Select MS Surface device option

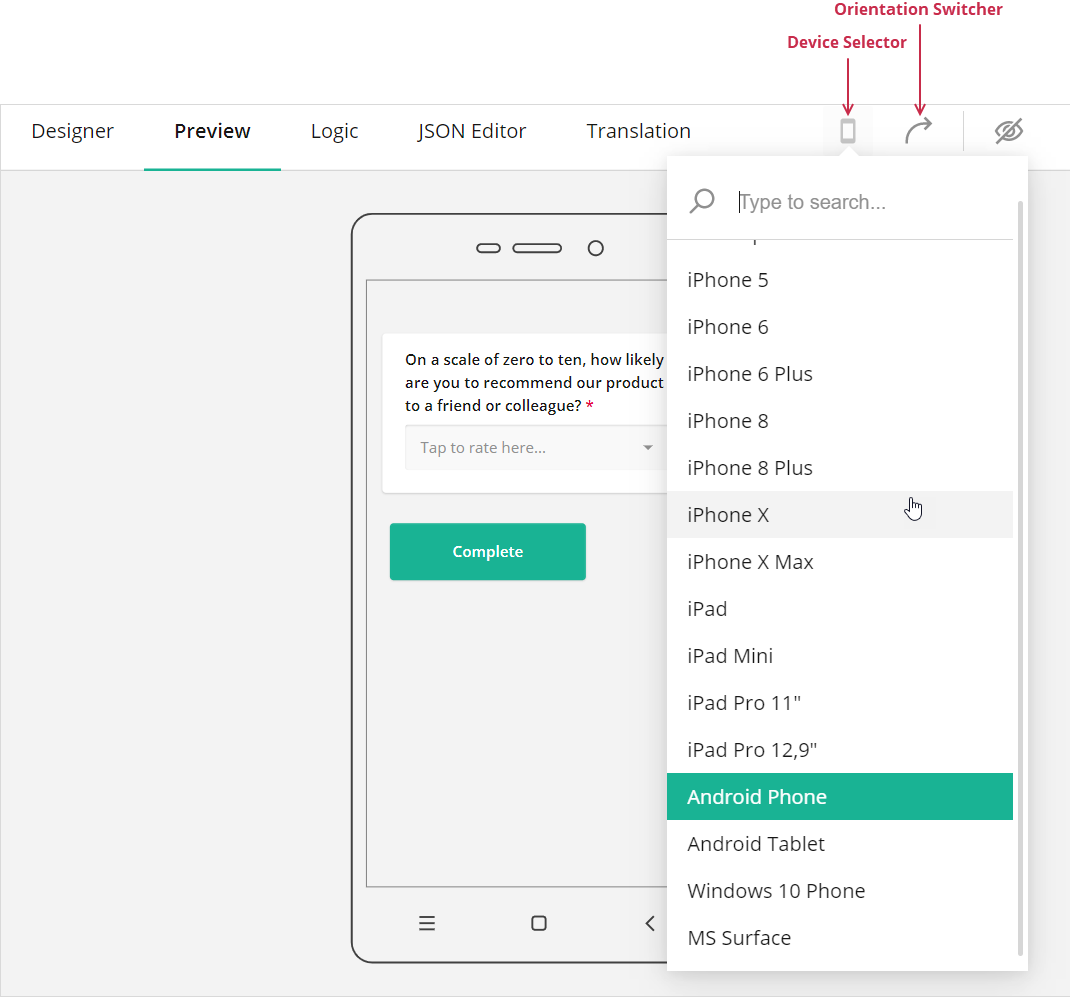pyautogui.click(x=739, y=937)
